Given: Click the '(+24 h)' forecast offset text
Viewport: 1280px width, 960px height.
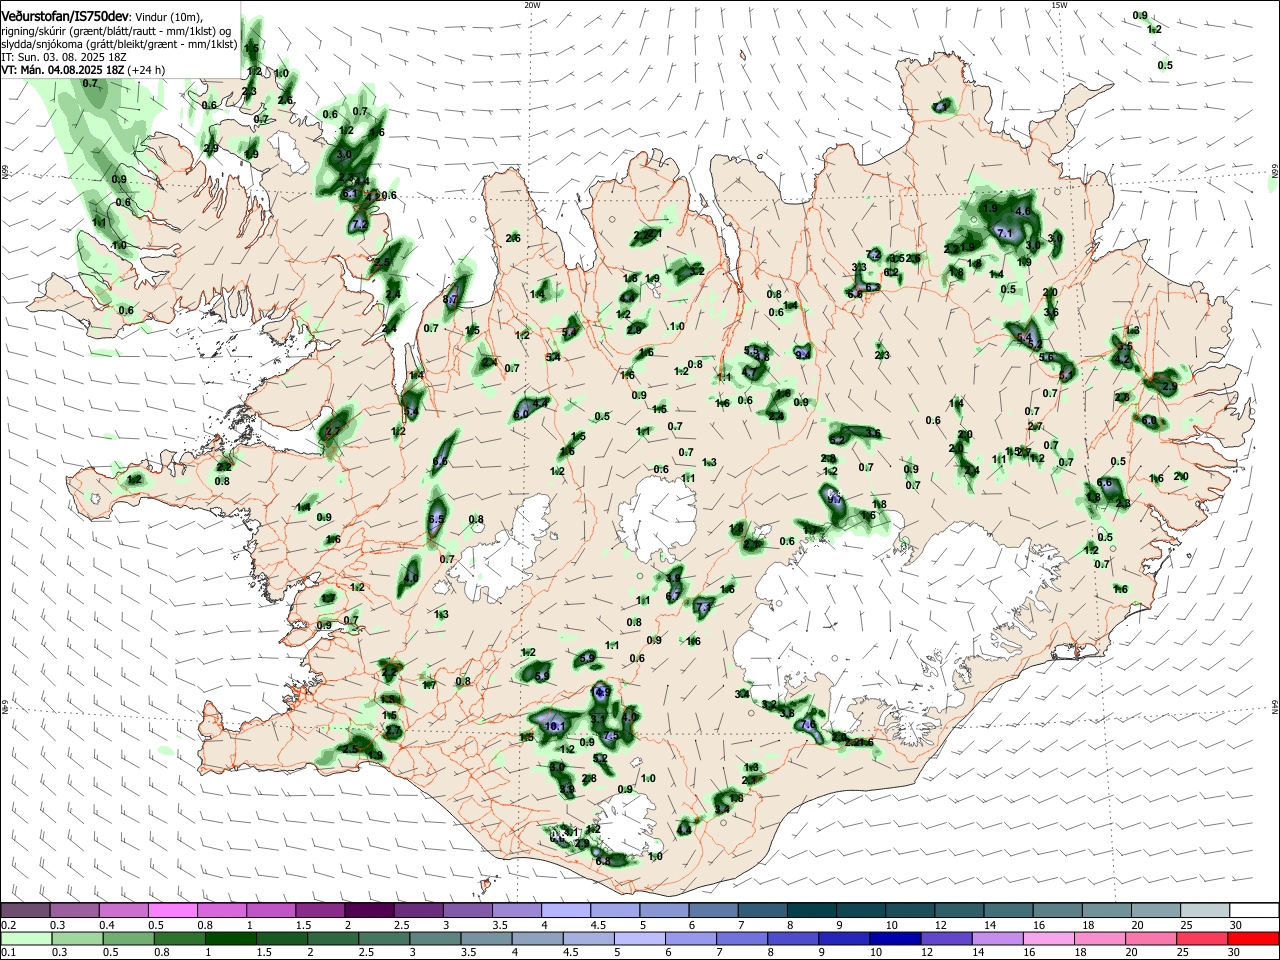Looking at the screenshot, I should click(x=146, y=70).
